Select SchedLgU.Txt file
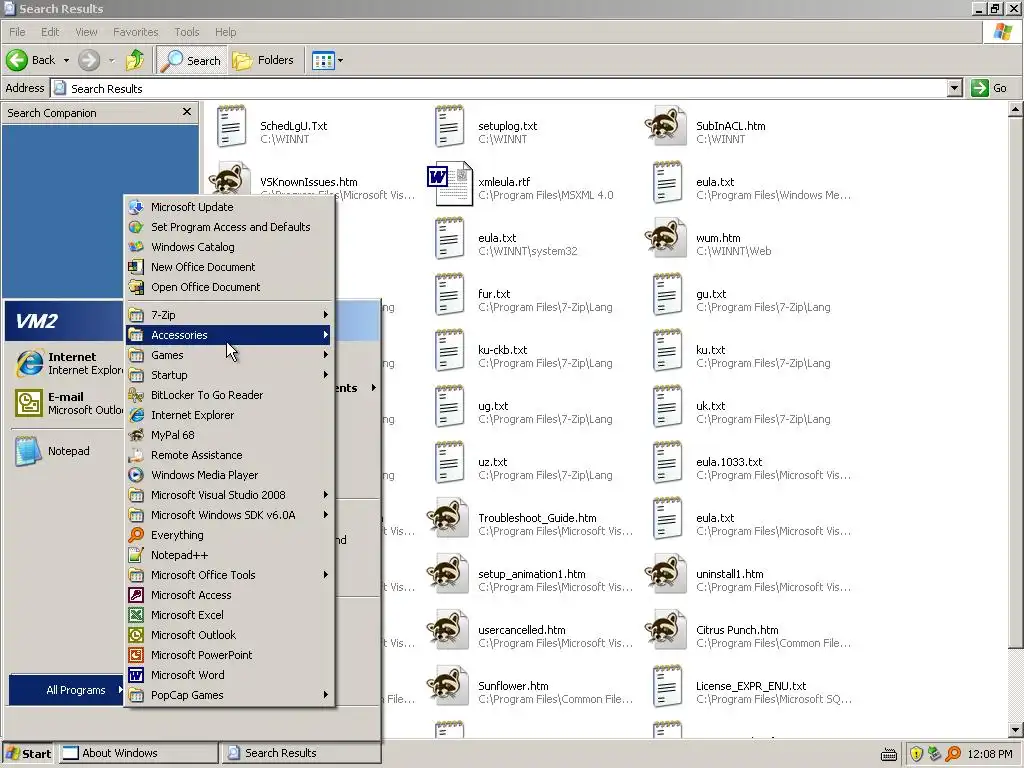1024x768 pixels. [272, 127]
